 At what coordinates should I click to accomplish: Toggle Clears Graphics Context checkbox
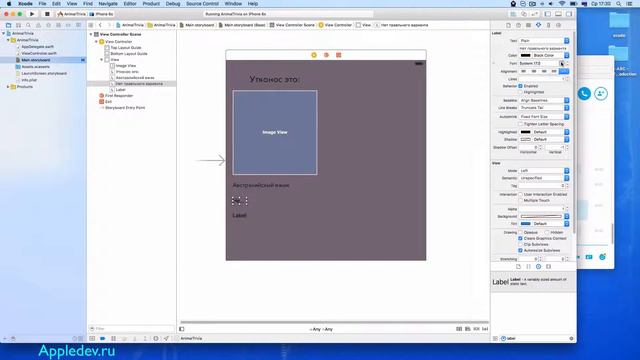(520, 238)
